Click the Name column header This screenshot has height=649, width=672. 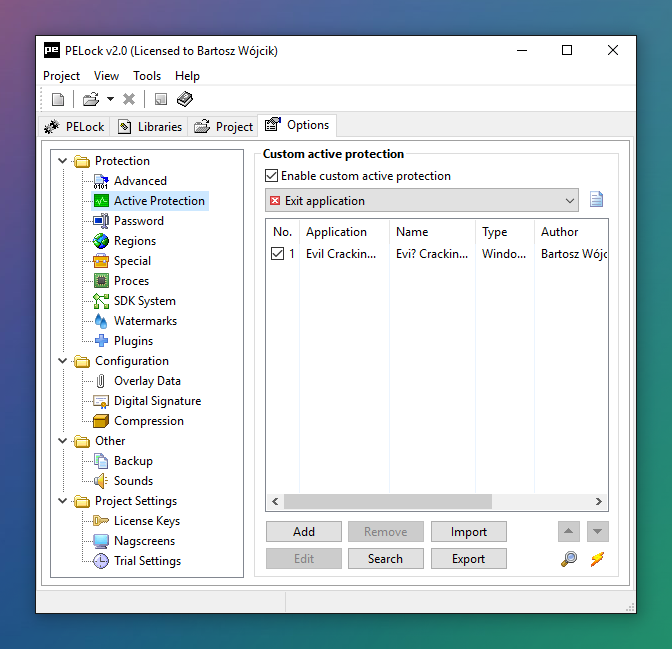[x=432, y=232]
